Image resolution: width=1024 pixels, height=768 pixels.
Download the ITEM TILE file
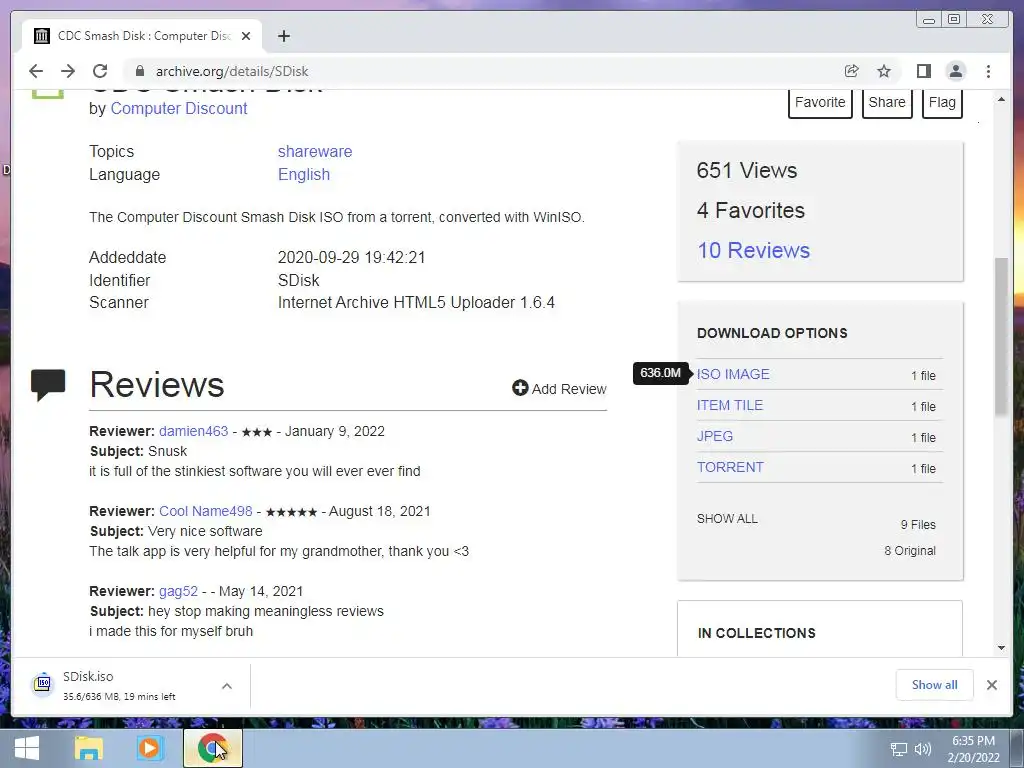[x=729, y=405]
